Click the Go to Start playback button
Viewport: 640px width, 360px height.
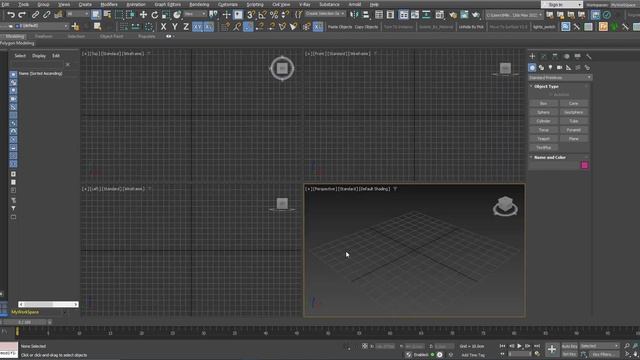click(502, 346)
